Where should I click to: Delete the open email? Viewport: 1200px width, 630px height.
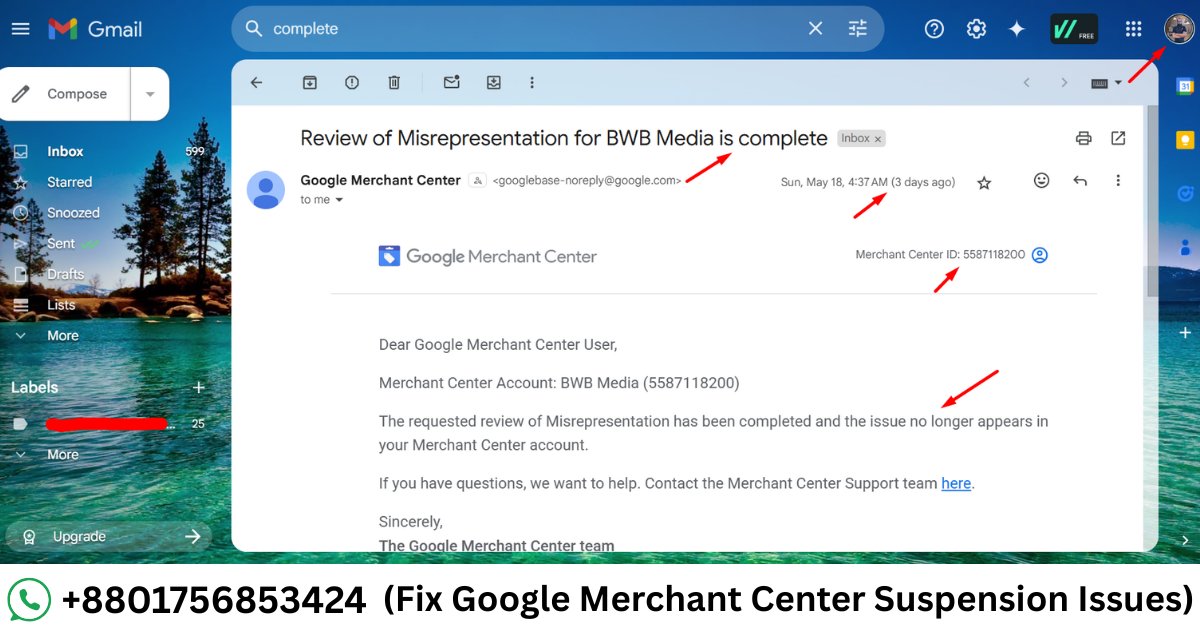point(394,82)
